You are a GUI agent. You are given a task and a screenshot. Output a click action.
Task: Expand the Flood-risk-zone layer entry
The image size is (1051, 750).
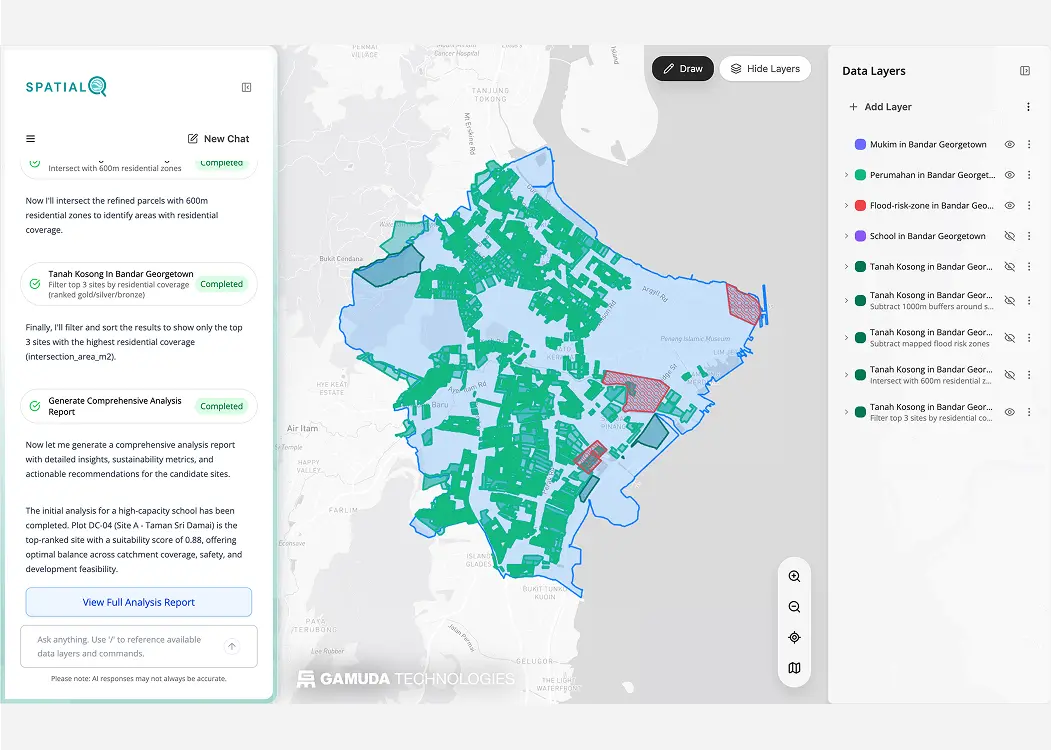846,206
